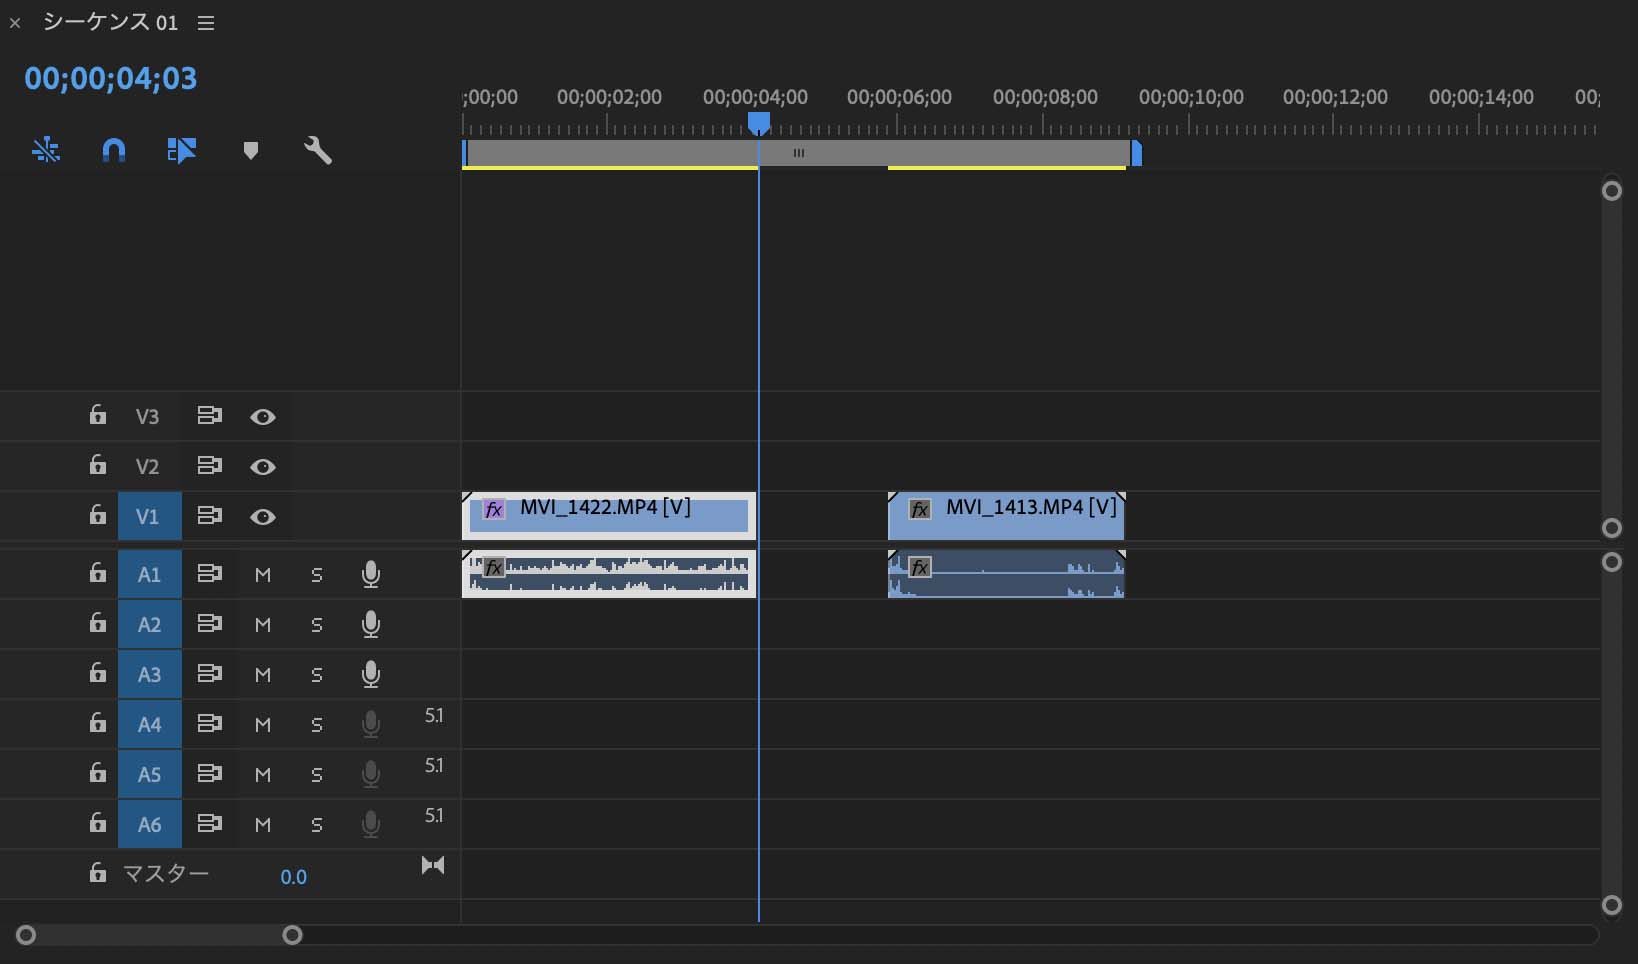Toggle sync lock on track A3
This screenshot has width=1638, height=964.
[x=209, y=673]
